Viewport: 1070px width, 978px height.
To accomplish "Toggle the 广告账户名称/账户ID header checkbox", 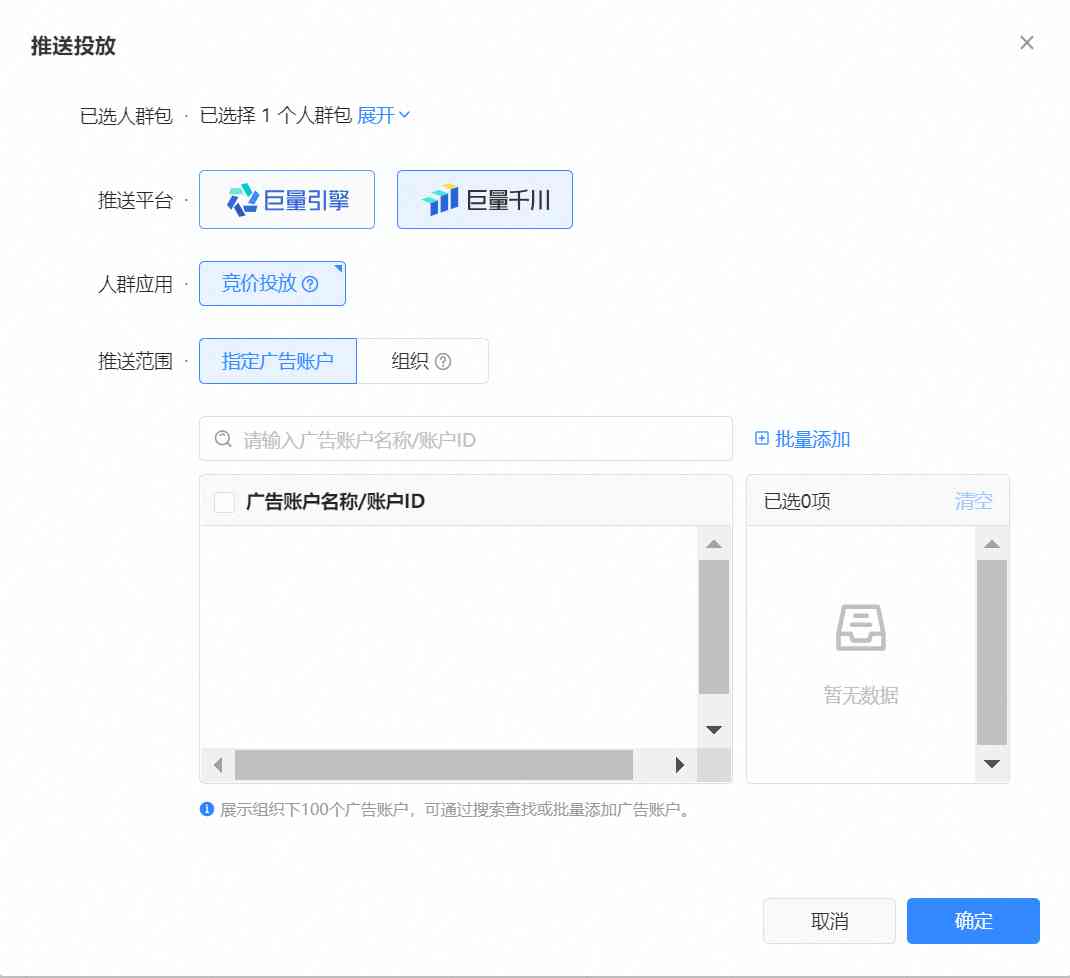I will pos(224,502).
